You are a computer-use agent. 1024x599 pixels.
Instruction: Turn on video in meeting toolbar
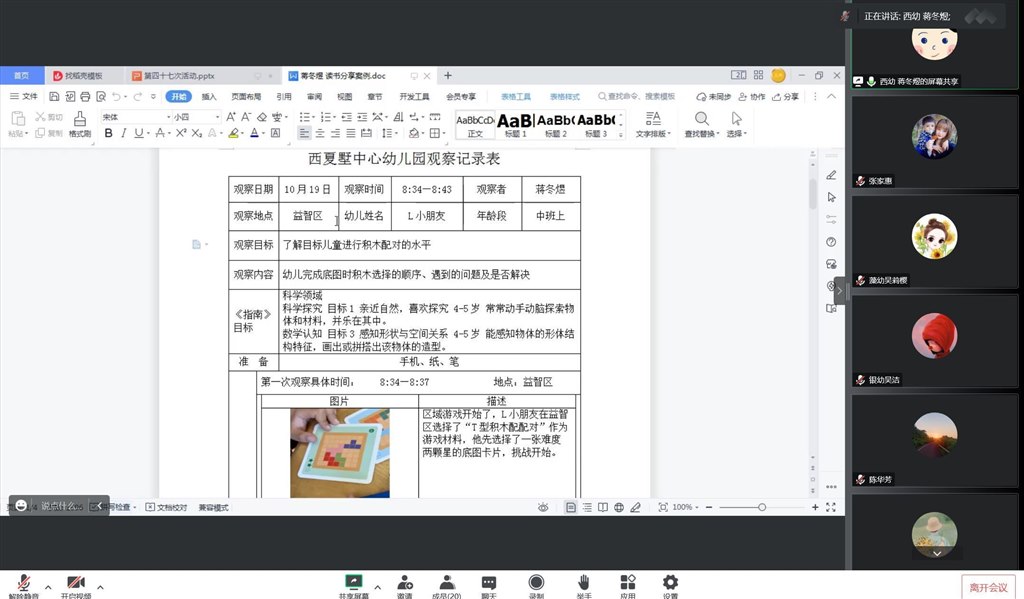tap(76, 586)
